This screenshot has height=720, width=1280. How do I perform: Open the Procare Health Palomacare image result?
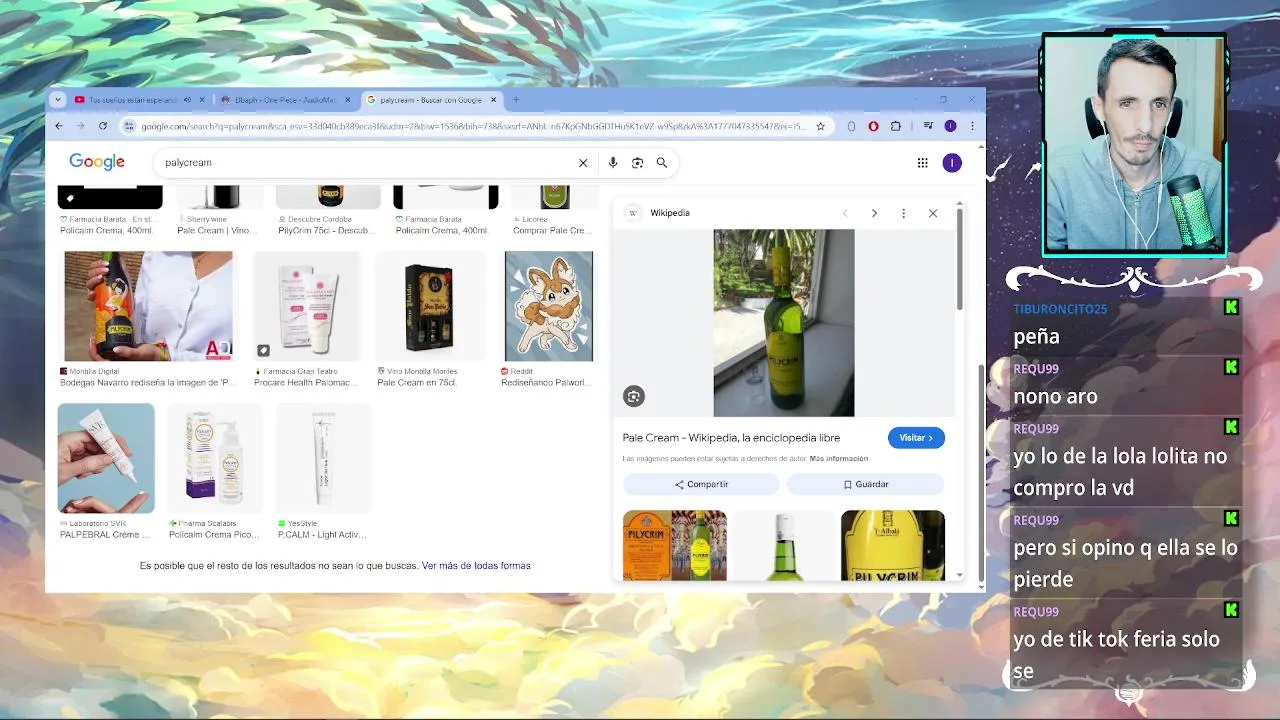click(x=306, y=306)
